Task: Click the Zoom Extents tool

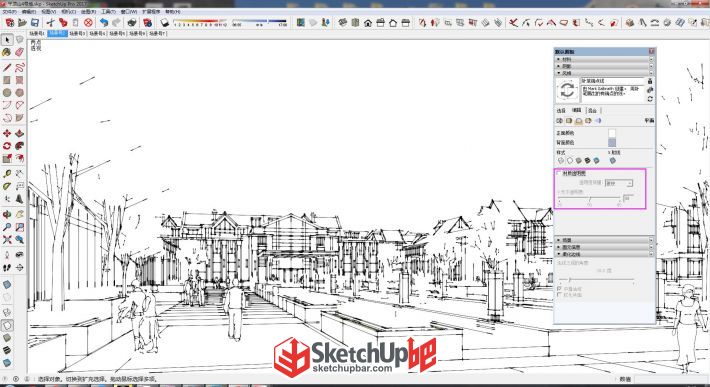Action: 7,239
